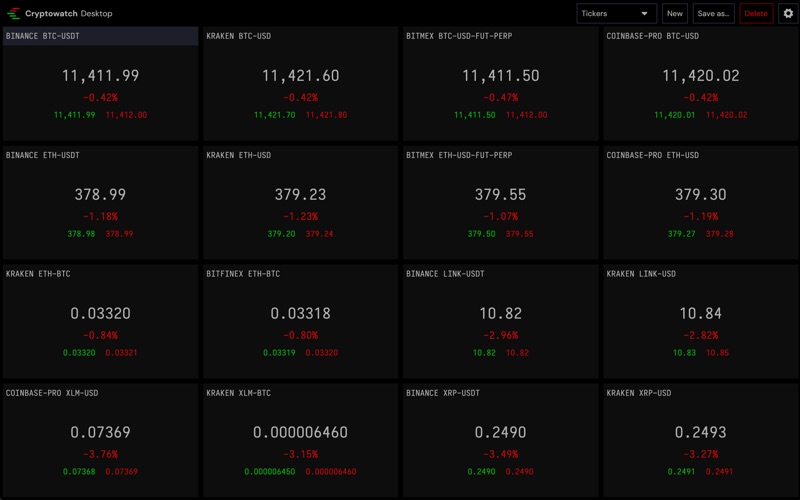Click the green 11,420.01 bid on Coinbase BTC
Image resolution: width=800 pixels, height=500 pixels.
tap(674, 115)
